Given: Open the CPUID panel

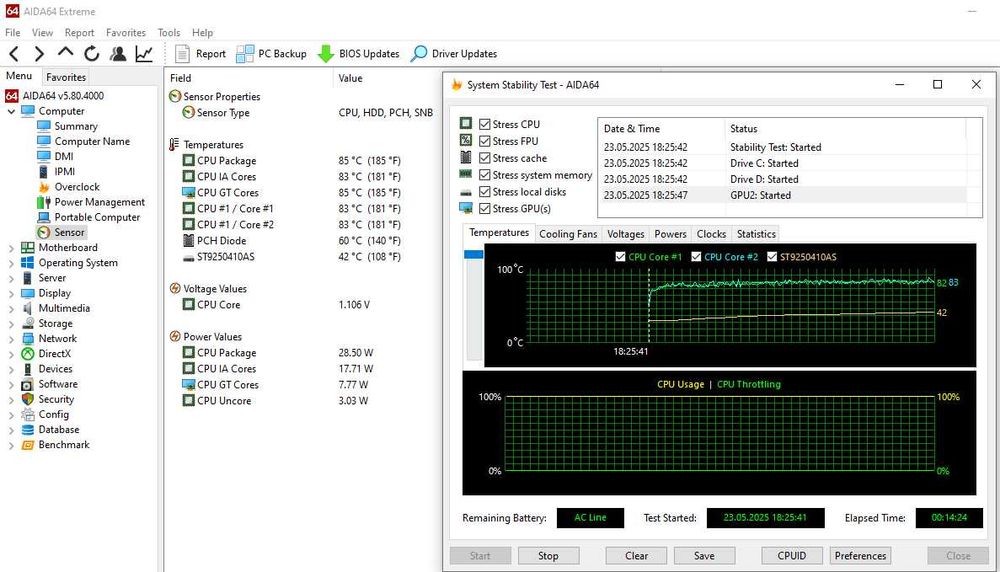Looking at the screenshot, I should click(791, 555).
